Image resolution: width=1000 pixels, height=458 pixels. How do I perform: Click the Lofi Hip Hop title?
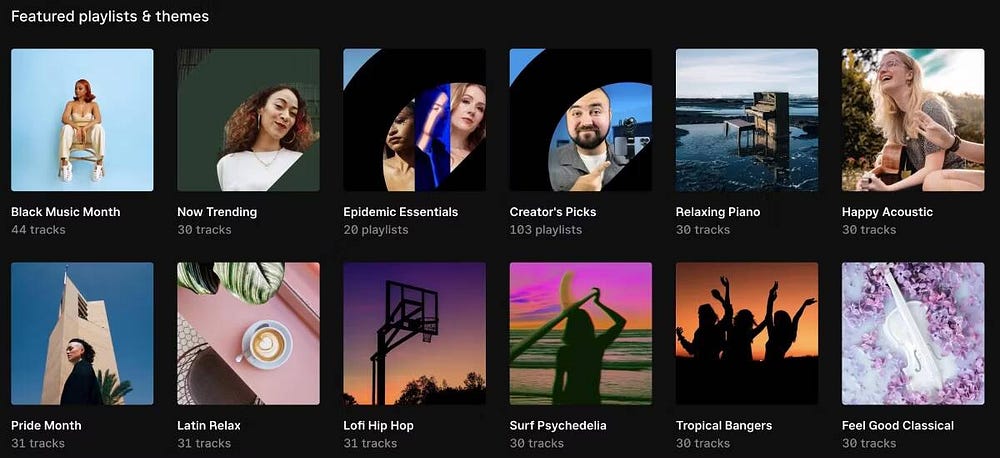378,425
